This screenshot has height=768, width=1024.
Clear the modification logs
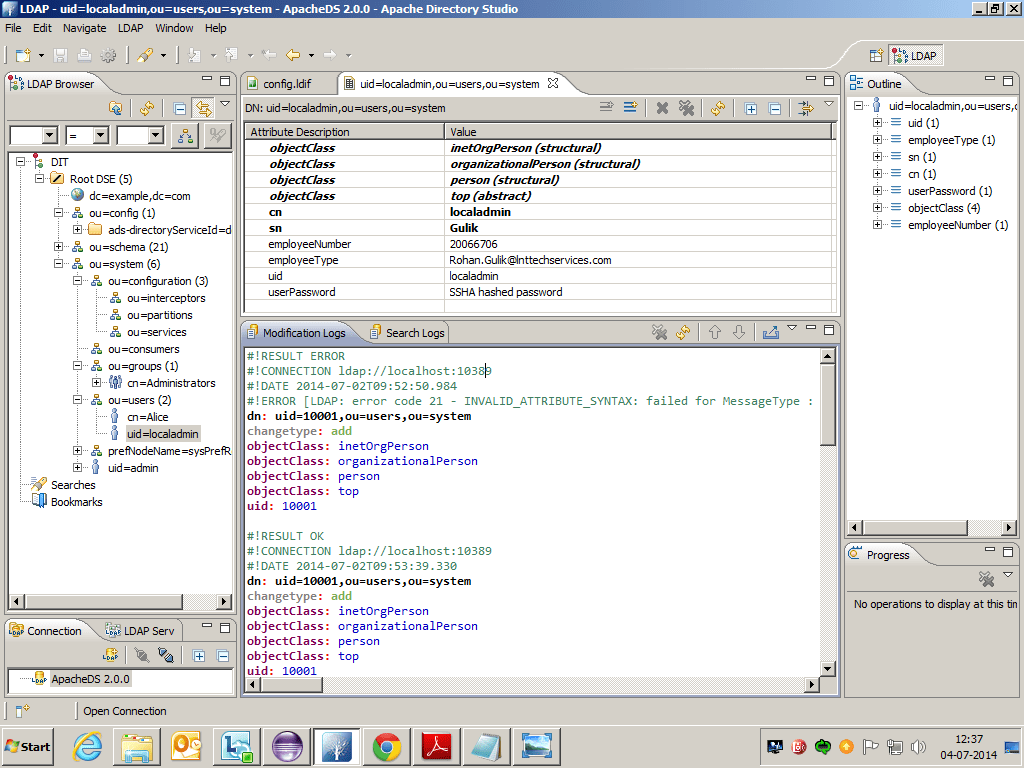(x=659, y=332)
